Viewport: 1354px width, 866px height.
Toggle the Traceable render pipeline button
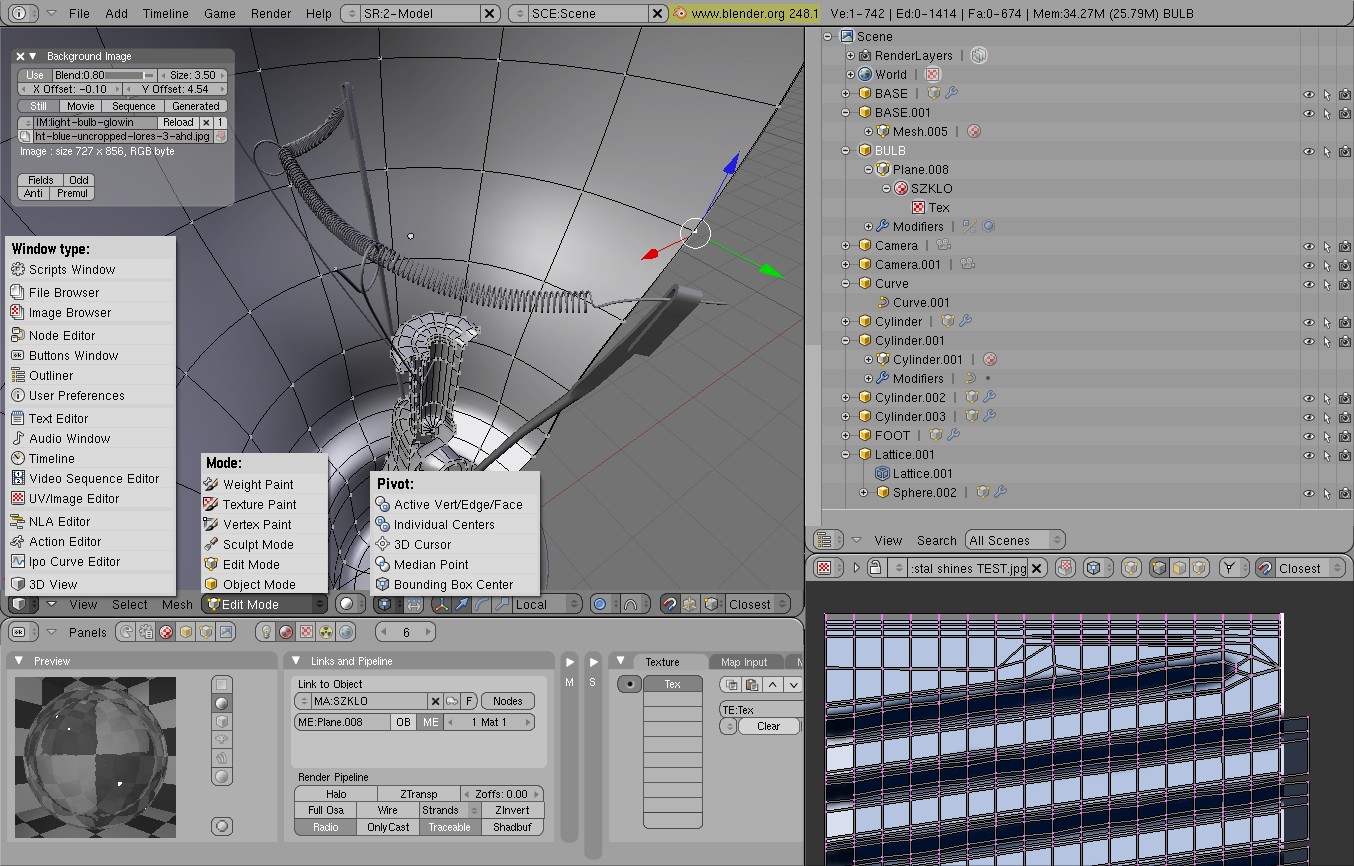tap(449, 827)
